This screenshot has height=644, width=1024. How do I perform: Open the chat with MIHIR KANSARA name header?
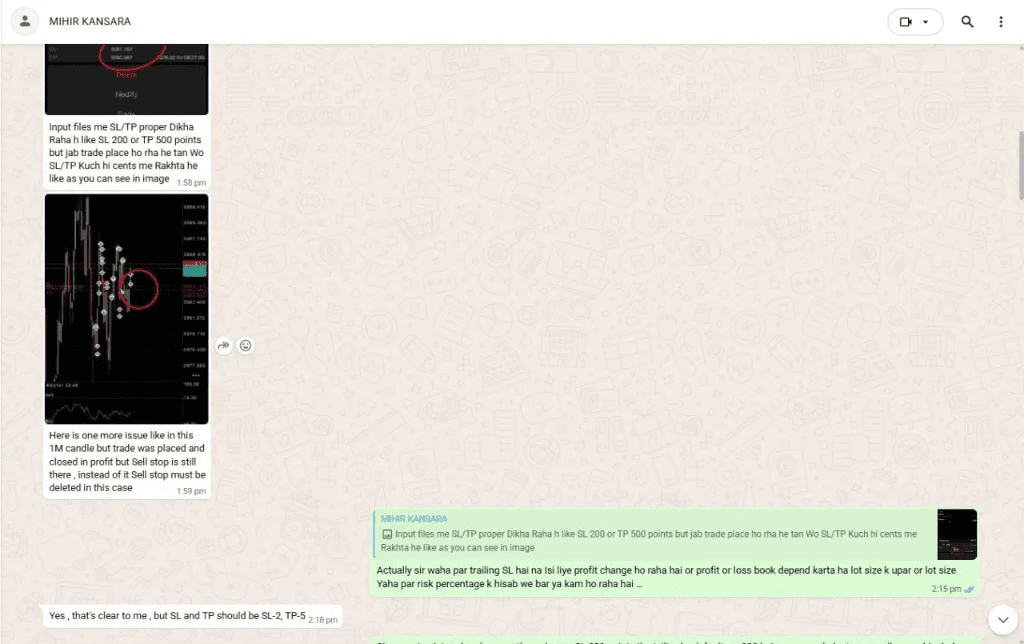point(90,21)
